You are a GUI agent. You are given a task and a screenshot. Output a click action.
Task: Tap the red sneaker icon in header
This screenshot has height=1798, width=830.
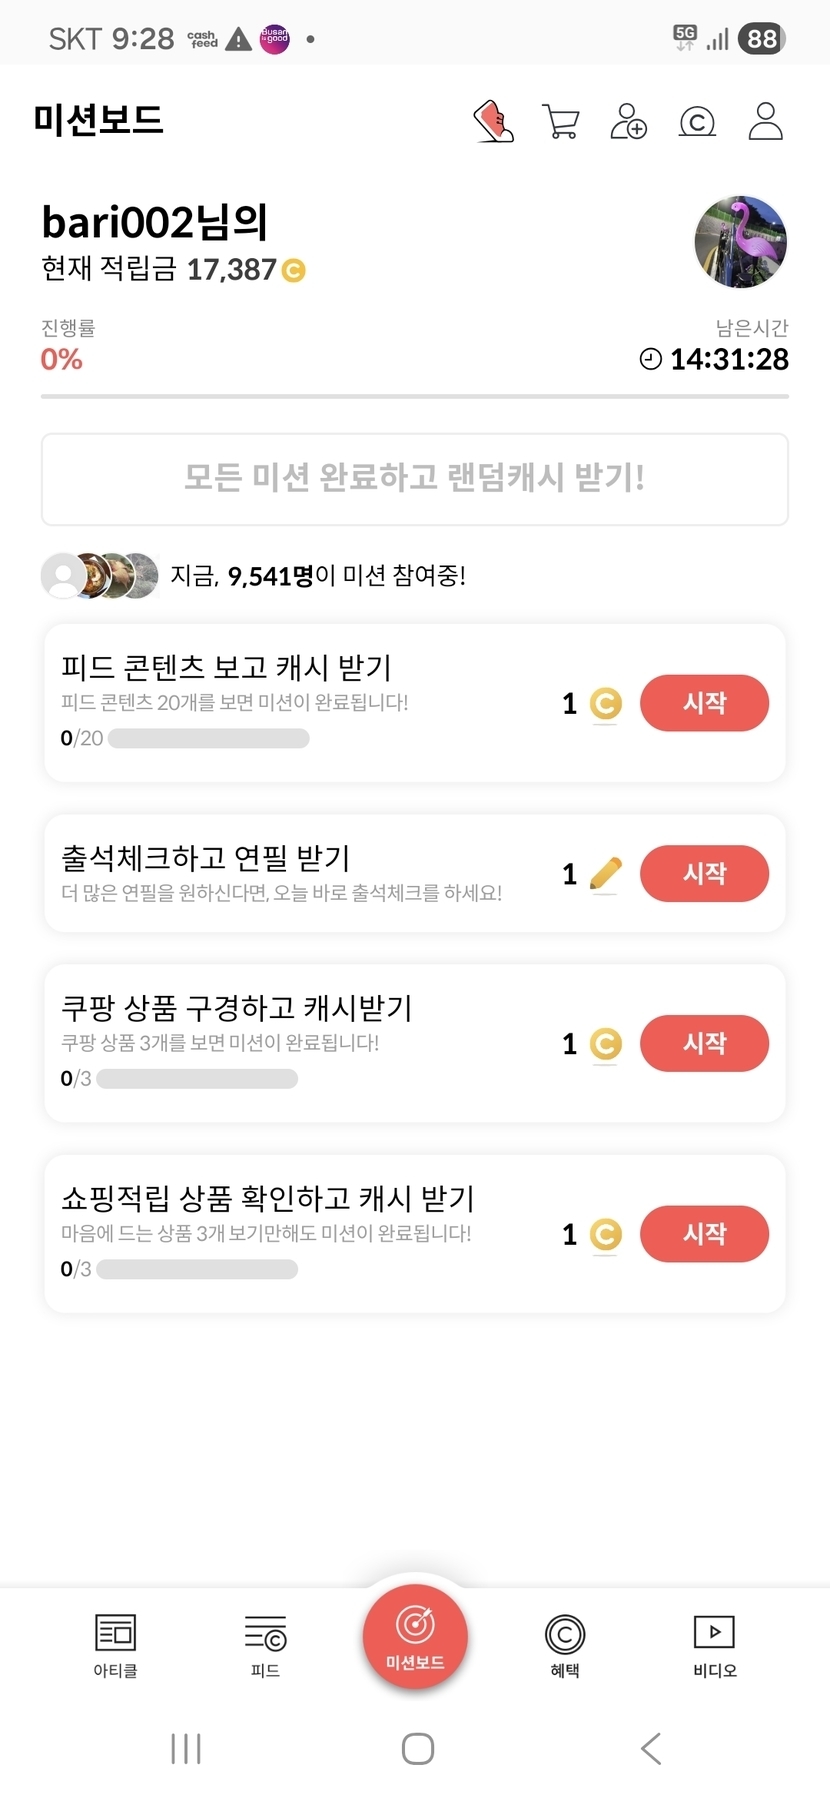tap(493, 122)
